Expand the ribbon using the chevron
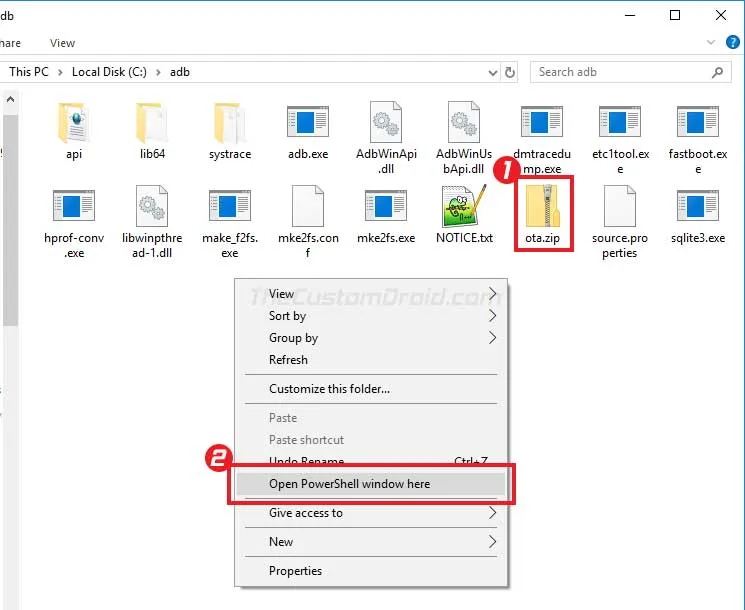The width and height of the screenshot is (745, 610). (x=711, y=42)
